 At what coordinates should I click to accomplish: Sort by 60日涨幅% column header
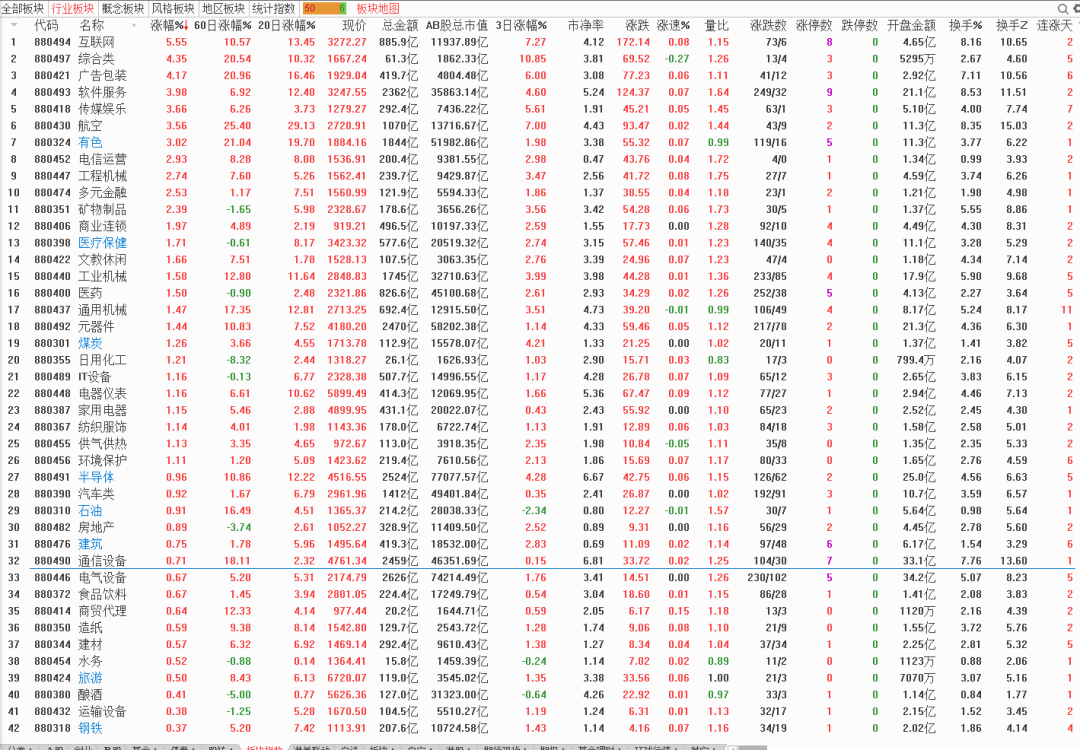coord(222,25)
